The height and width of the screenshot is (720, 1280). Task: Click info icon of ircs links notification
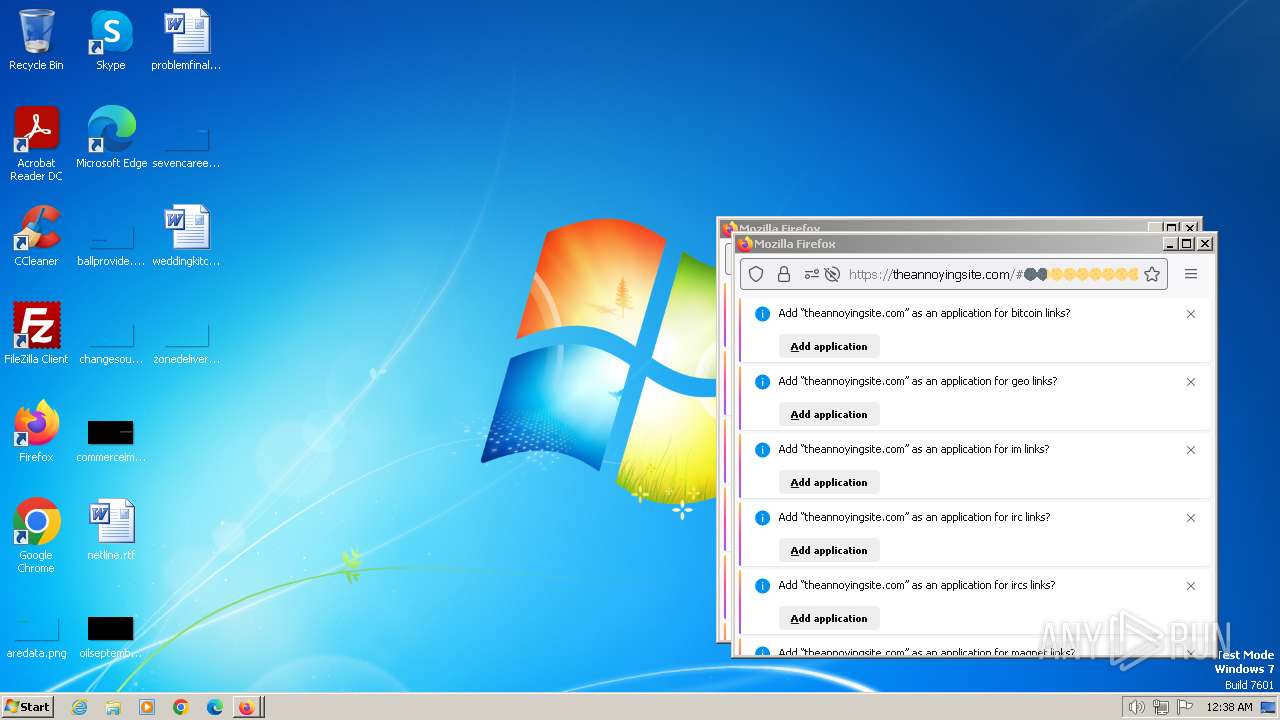(x=762, y=586)
